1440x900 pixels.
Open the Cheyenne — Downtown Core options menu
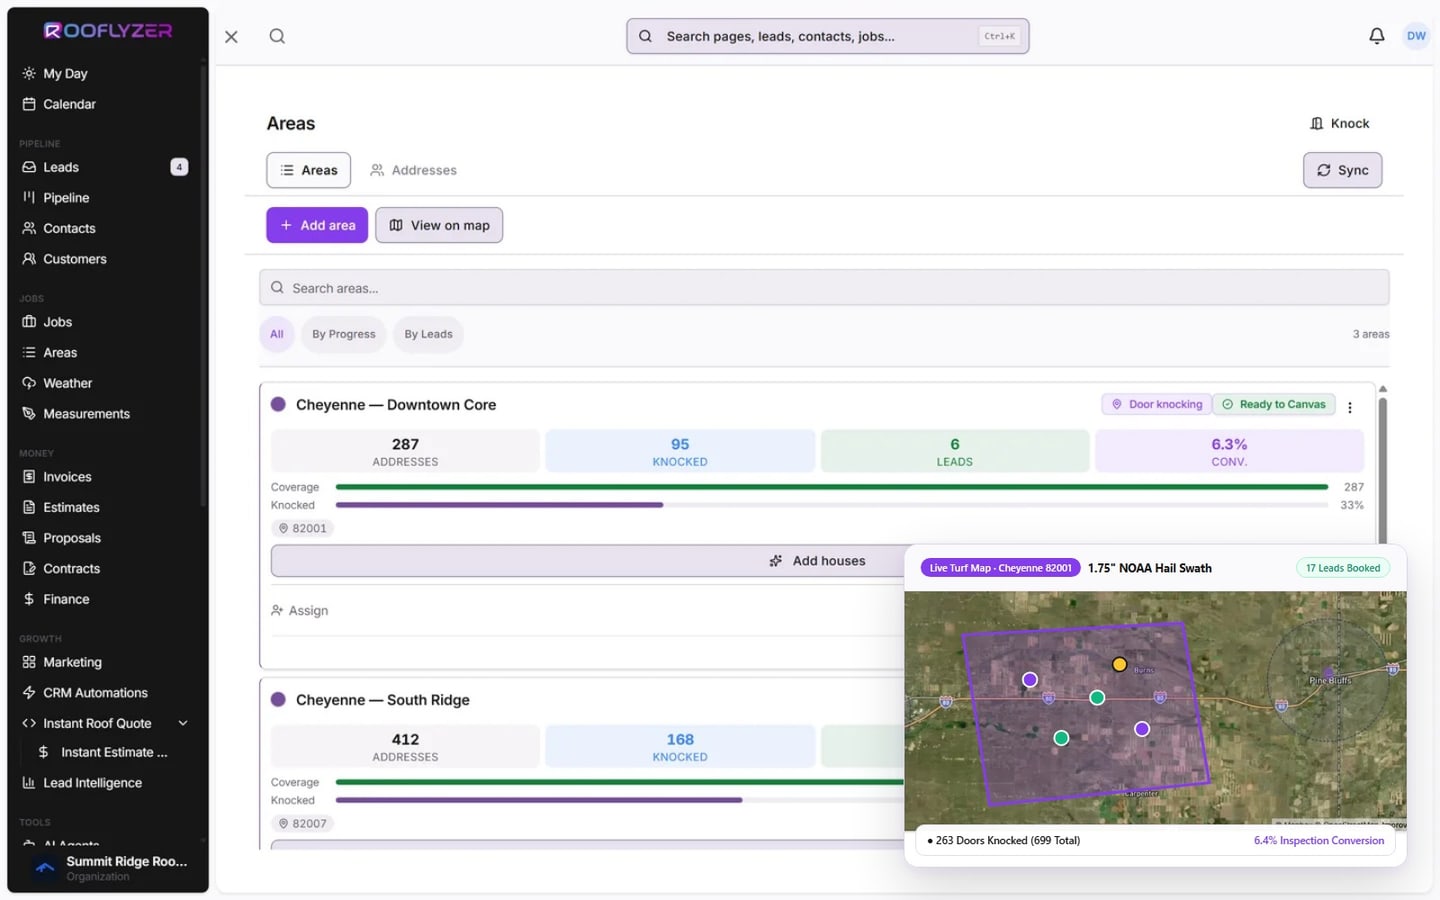pyautogui.click(x=1350, y=407)
